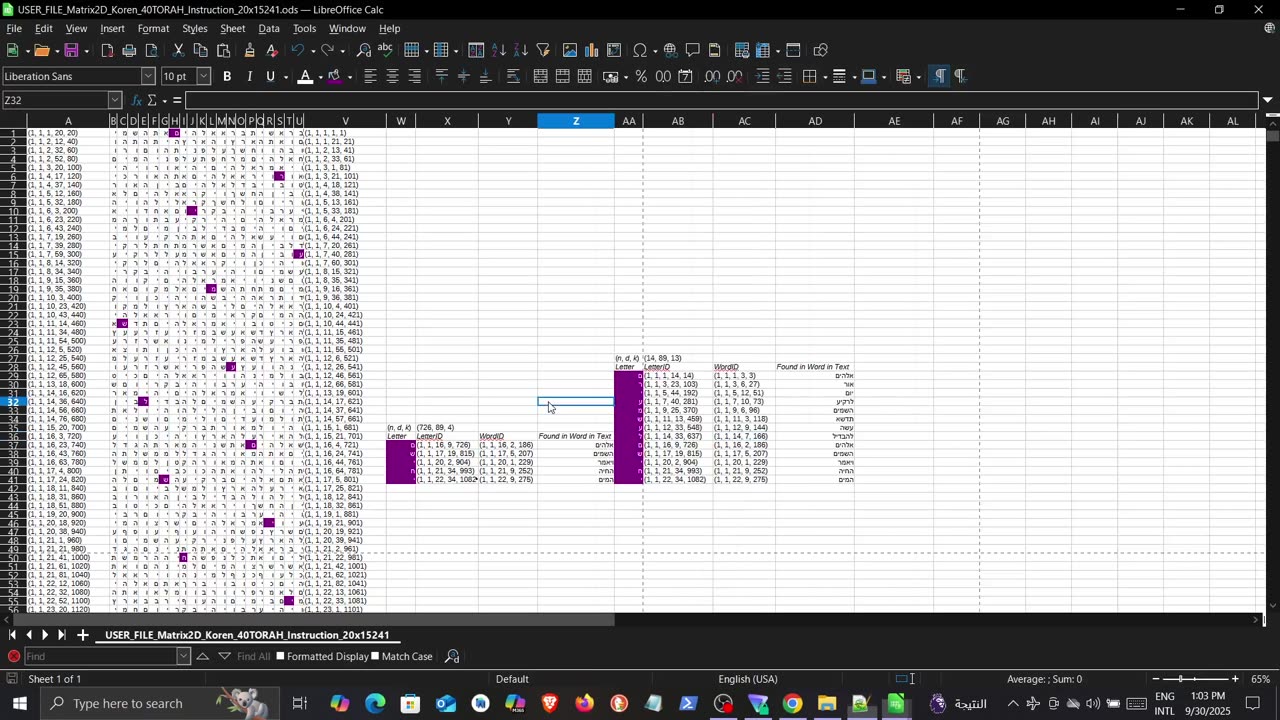Toggle Freeze Rows and Columns
The height and width of the screenshot is (720, 1280).
pyautogui.click(x=763, y=50)
